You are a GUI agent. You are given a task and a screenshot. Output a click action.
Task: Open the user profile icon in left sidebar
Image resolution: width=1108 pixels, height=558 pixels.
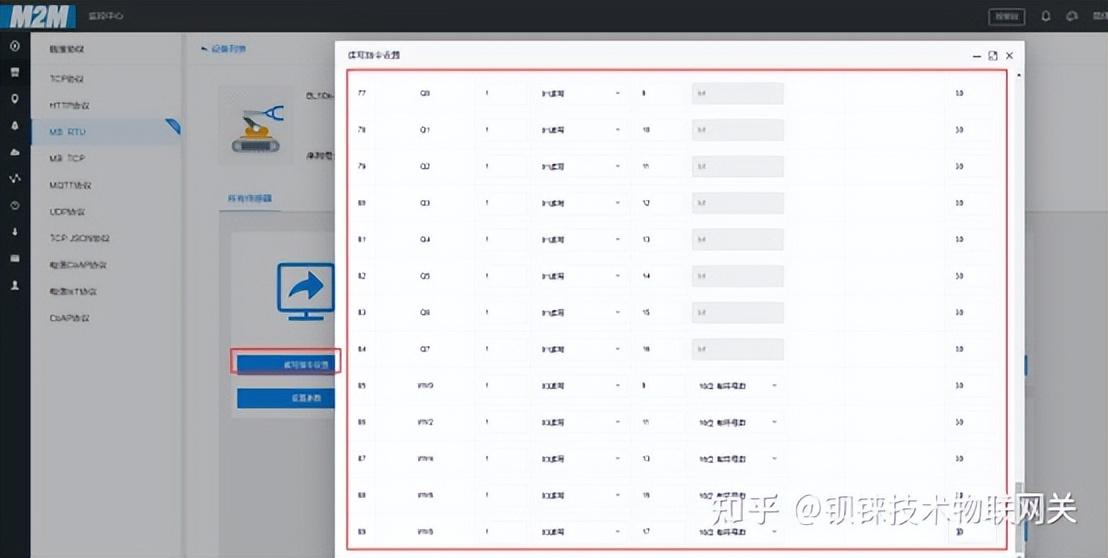15,285
